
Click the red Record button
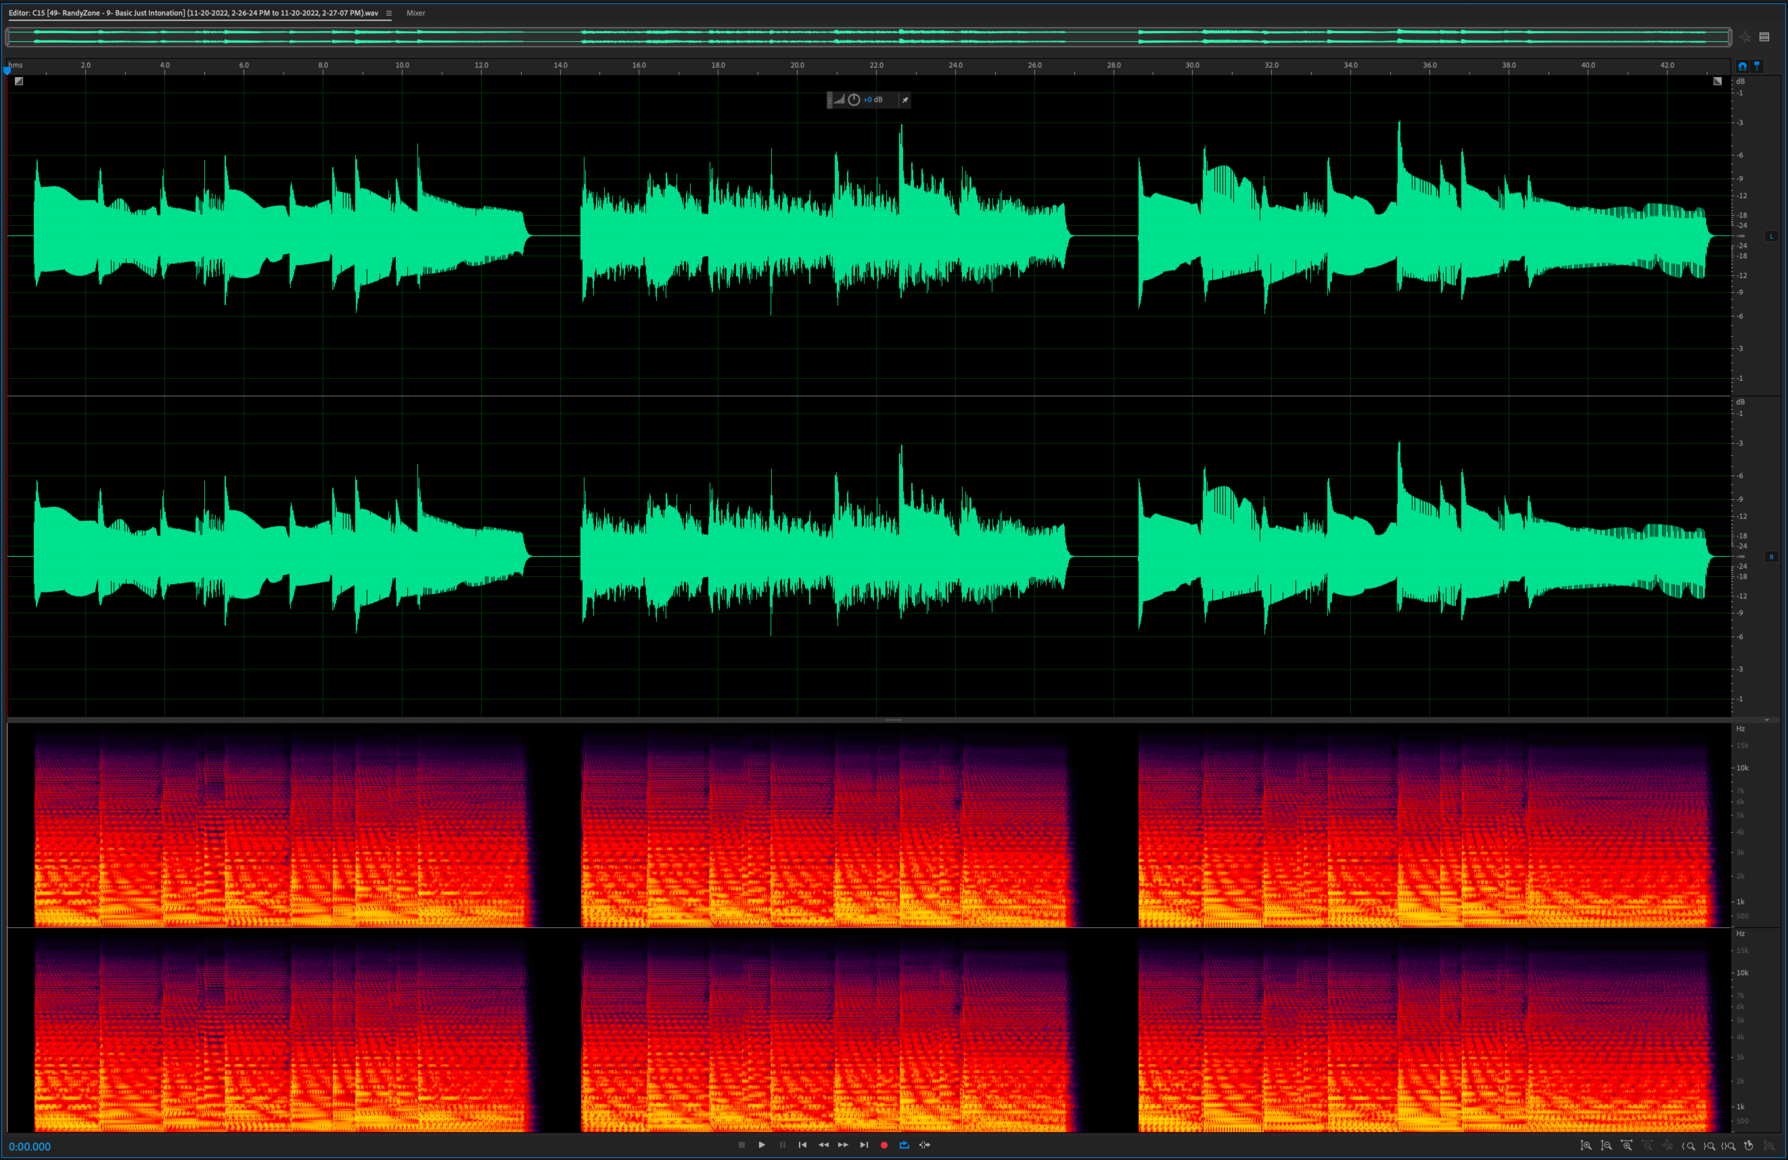[x=884, y=1145]
